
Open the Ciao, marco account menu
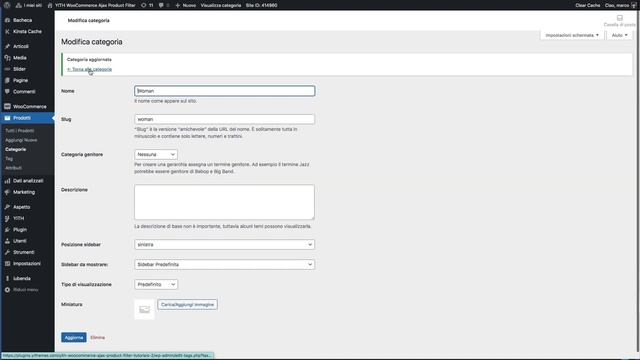[620, 5]
